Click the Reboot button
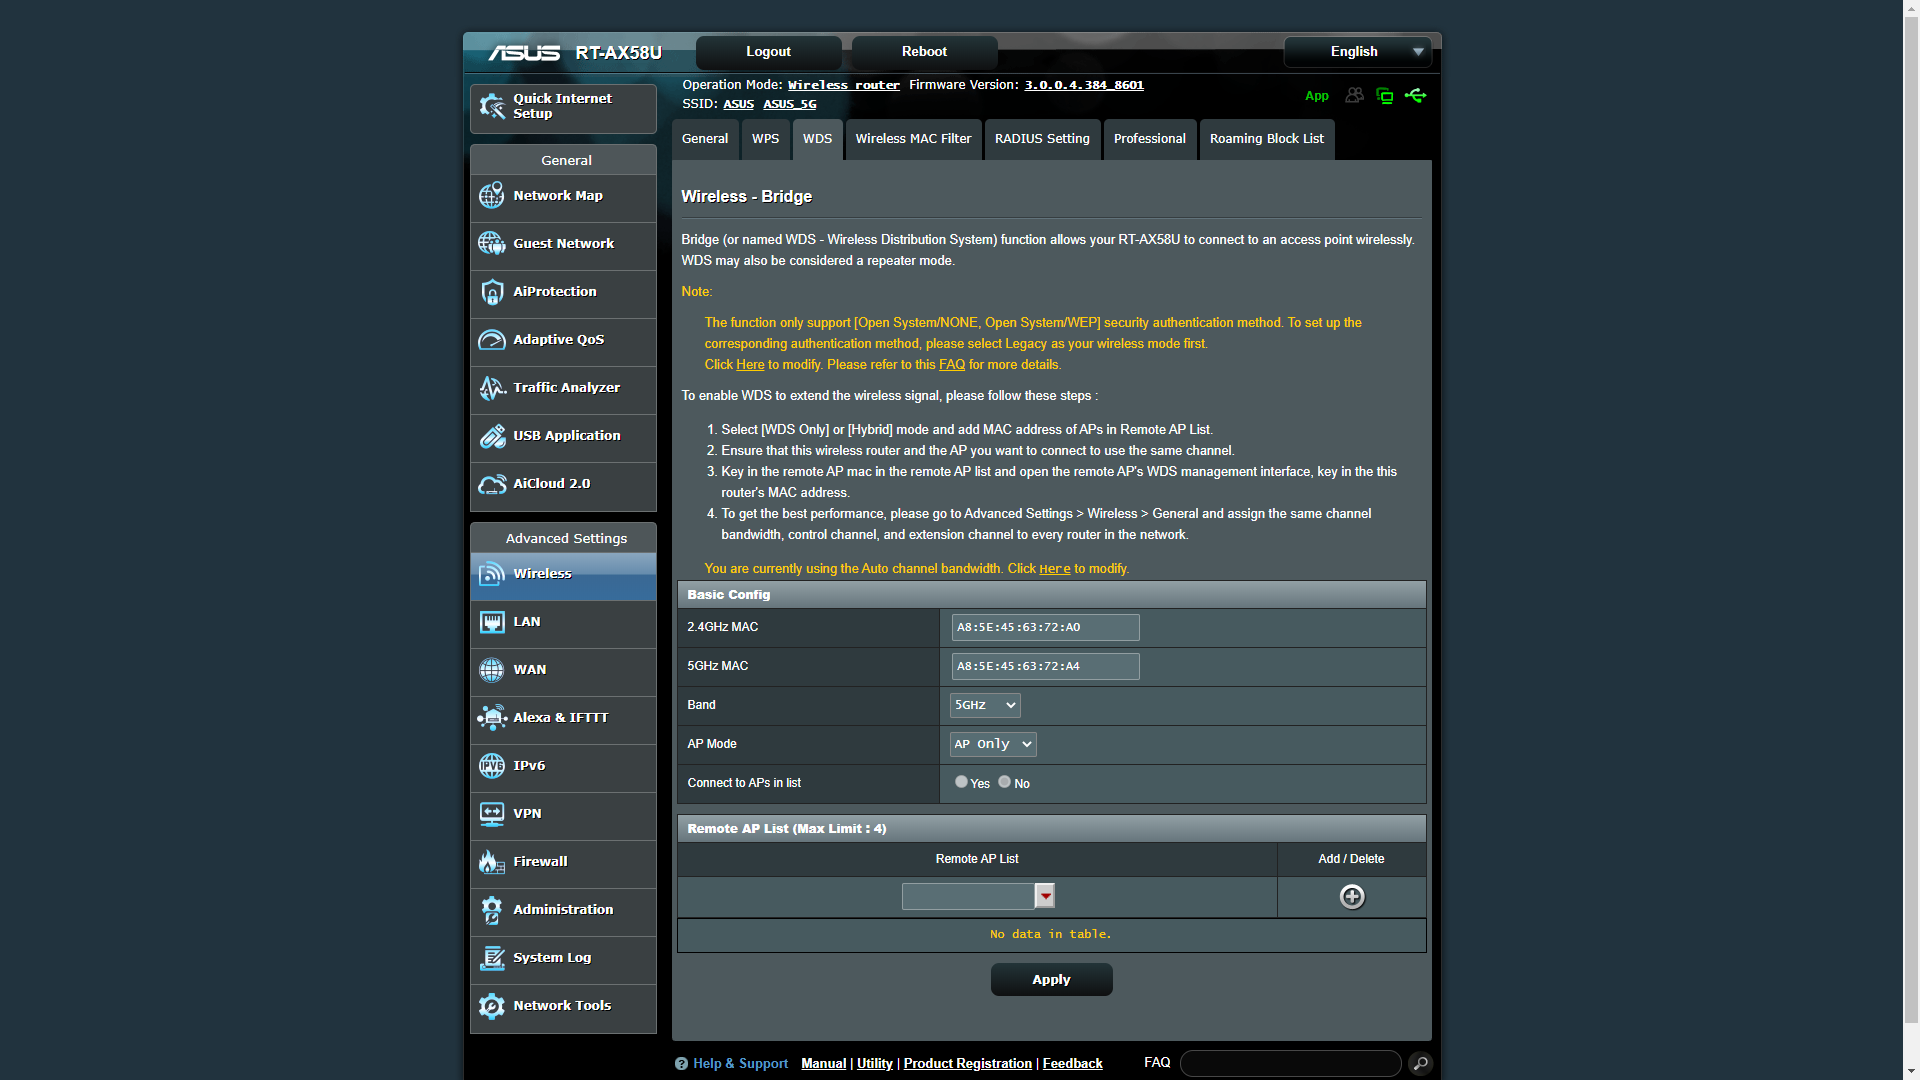 tap(924, 52)
